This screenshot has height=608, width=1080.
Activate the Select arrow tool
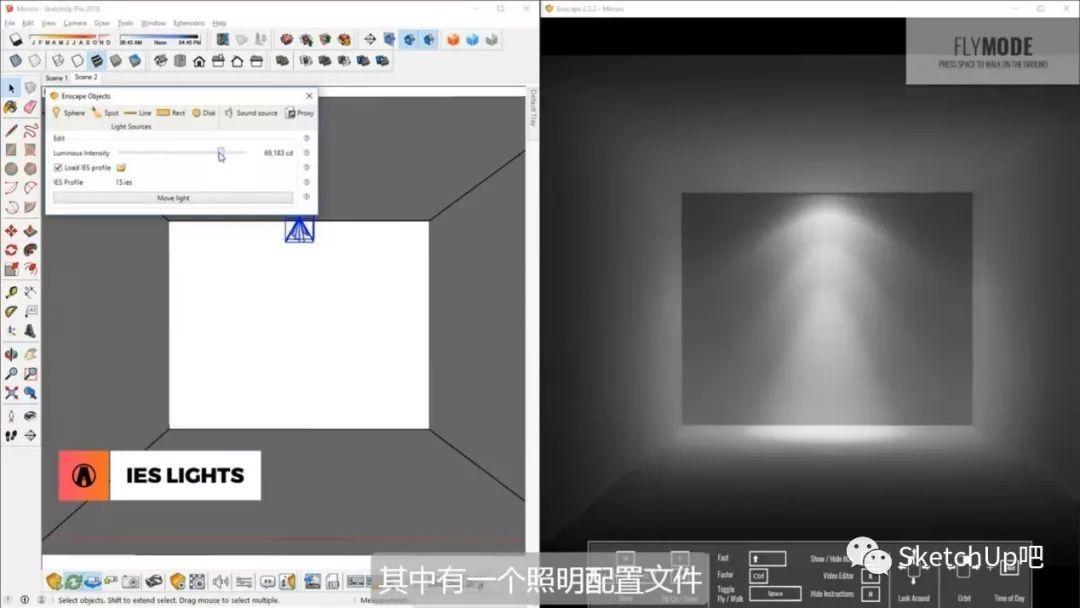point(11,88)
